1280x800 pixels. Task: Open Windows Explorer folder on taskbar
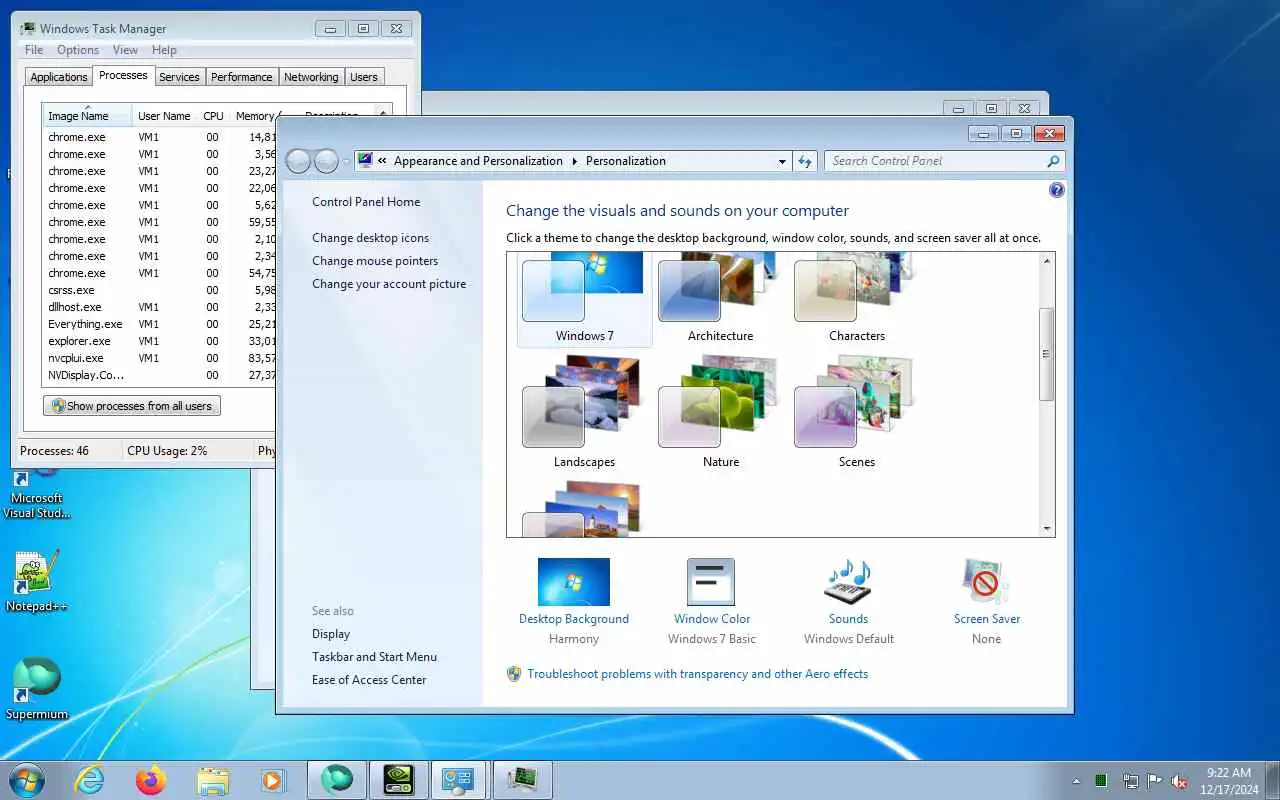[212, 780]
